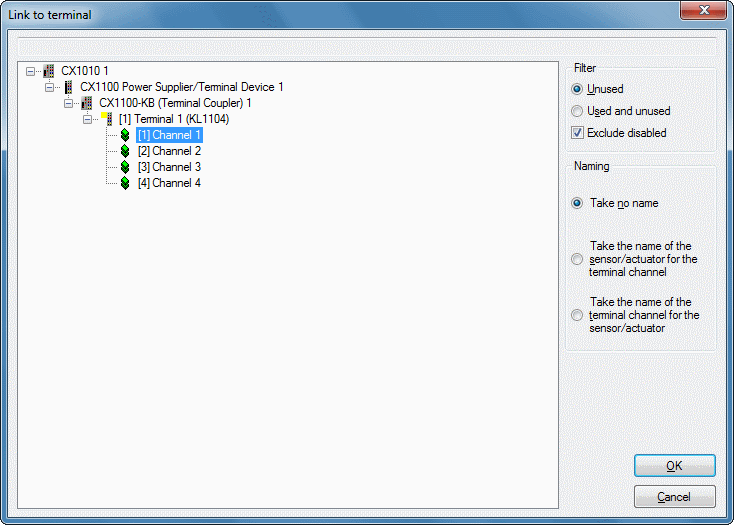The height and width of the screenshot is (525, 734).
Task: Collapse the CX1100-KB Terminal Coupler node
Action: [x=68, y=103]
